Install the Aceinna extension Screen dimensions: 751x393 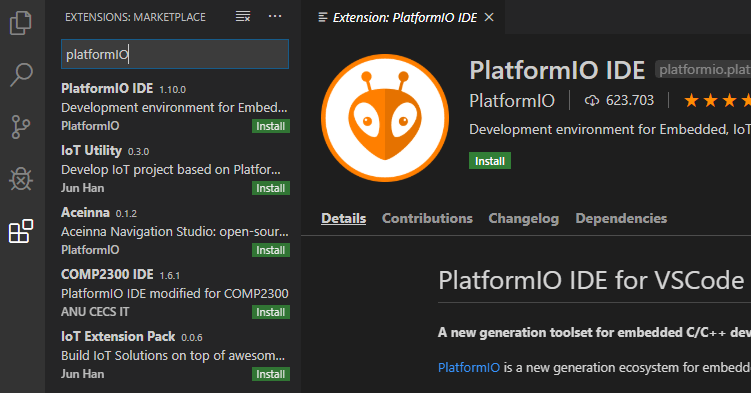[x=271, y=250]
